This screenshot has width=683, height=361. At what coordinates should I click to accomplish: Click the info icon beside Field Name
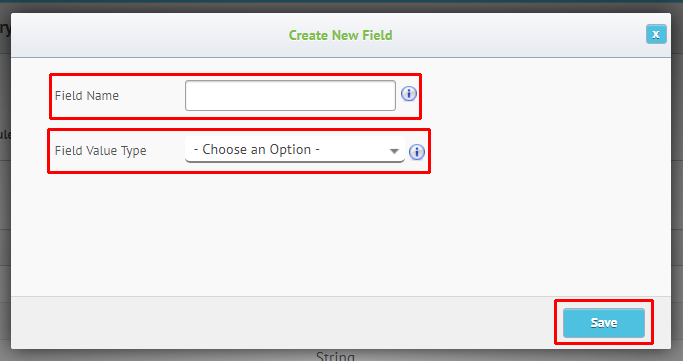point(409,94)
